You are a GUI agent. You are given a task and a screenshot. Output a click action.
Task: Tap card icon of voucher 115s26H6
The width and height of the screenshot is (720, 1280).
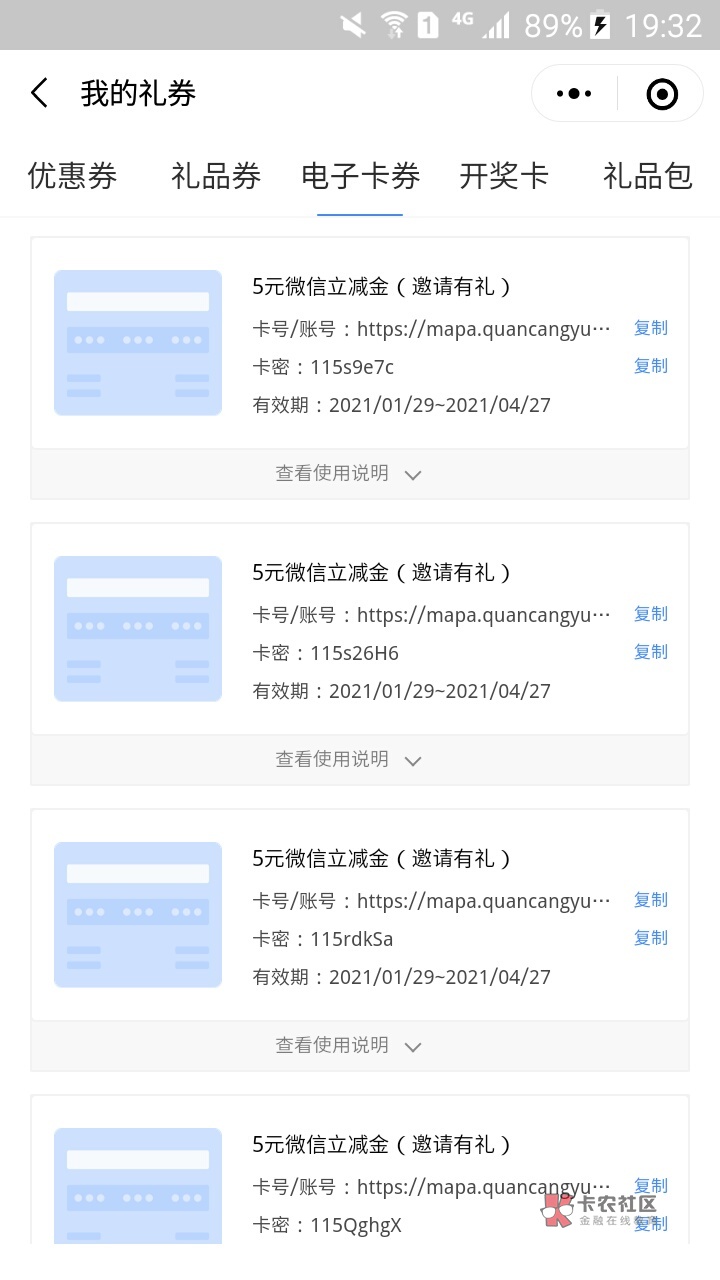point(138,629)
